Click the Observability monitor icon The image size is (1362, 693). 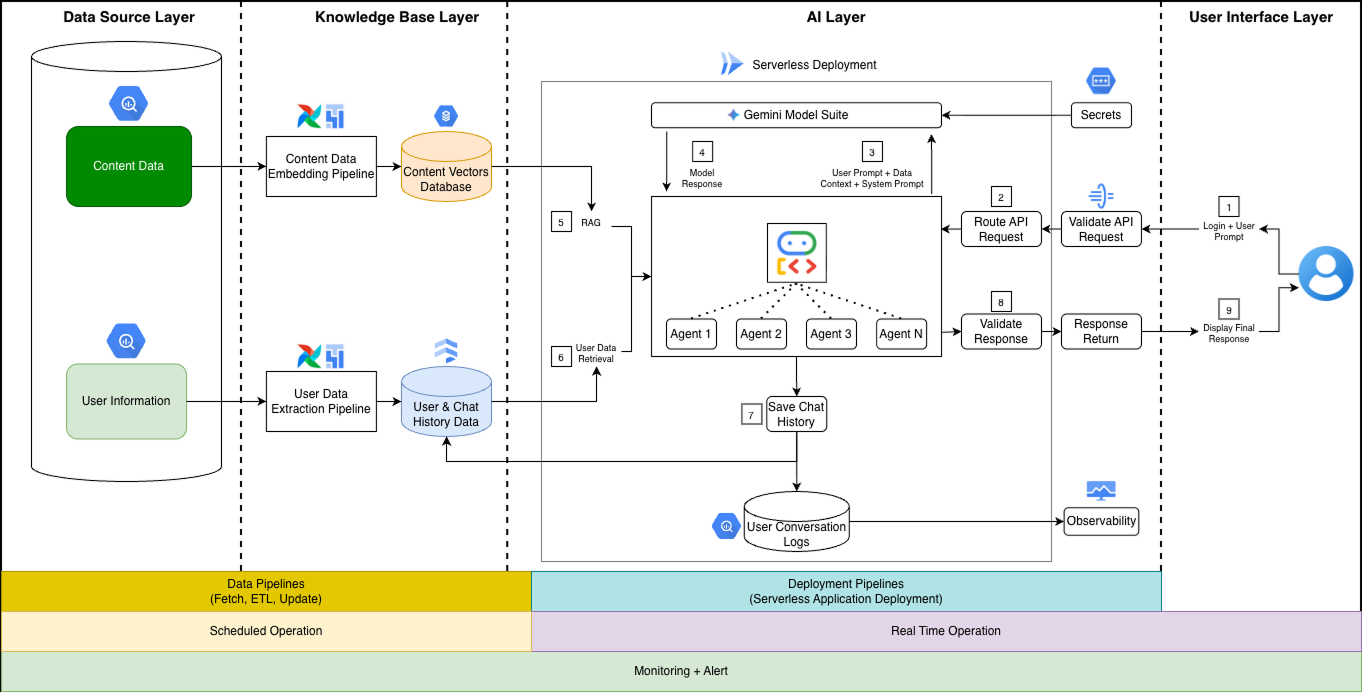(x=1101, y=490)
